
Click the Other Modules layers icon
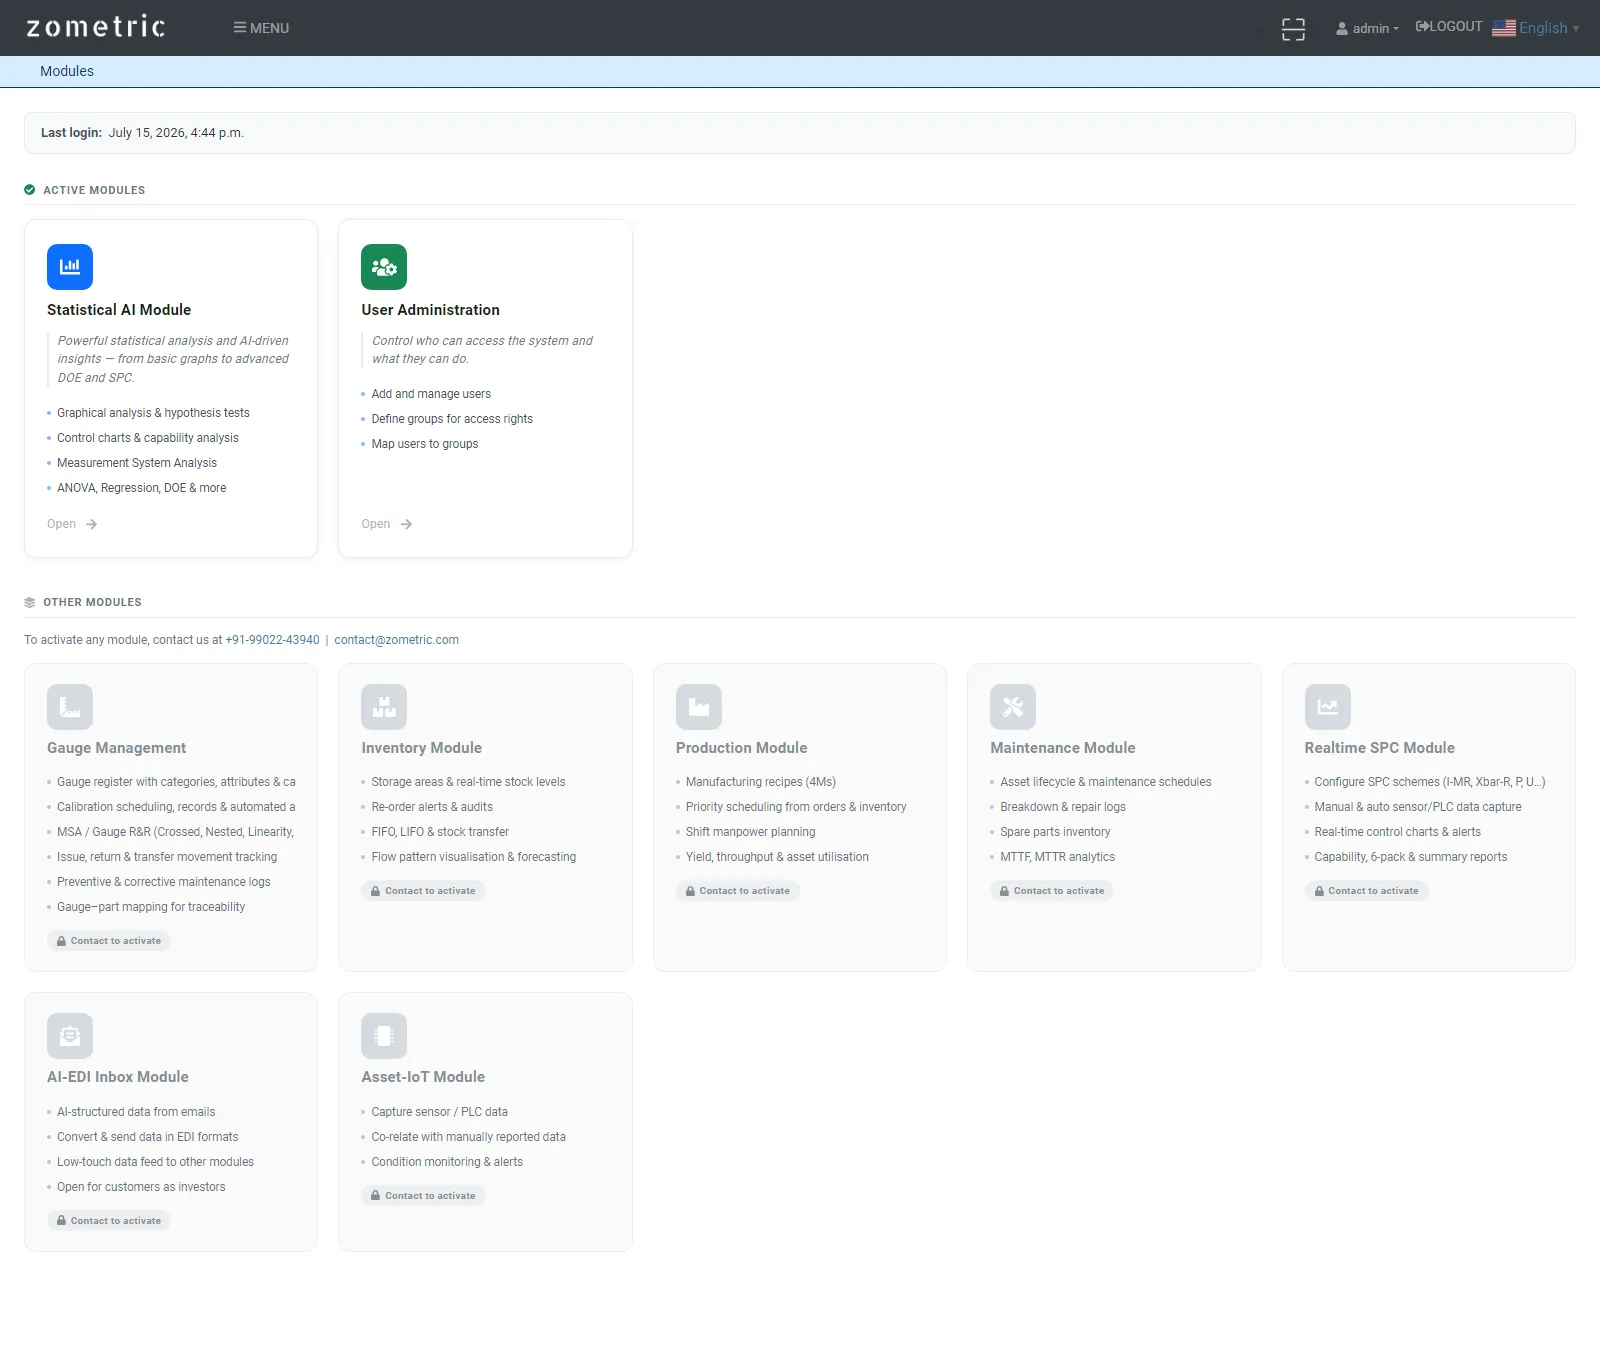click(30, 602)
